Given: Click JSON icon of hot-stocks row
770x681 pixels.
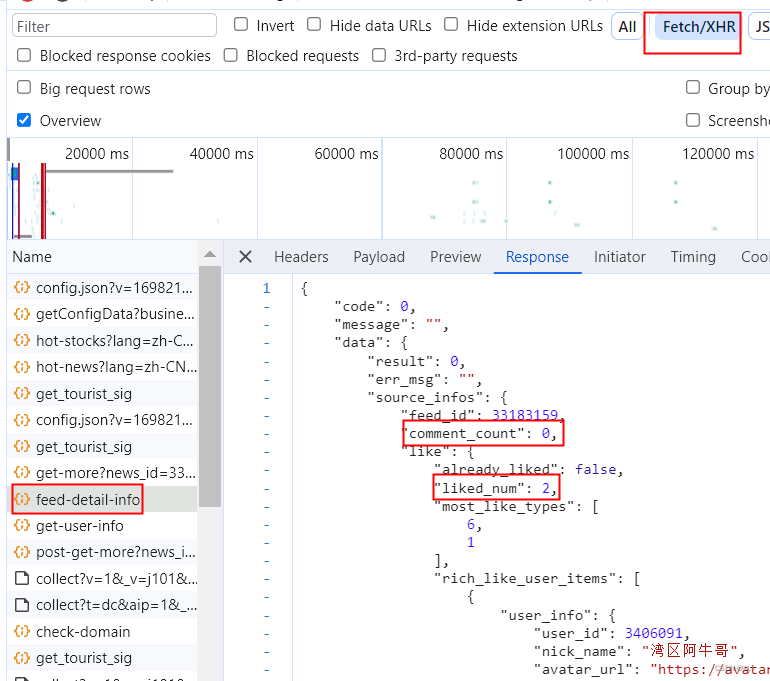Looking at the screenshot, I should pos(22,340).
